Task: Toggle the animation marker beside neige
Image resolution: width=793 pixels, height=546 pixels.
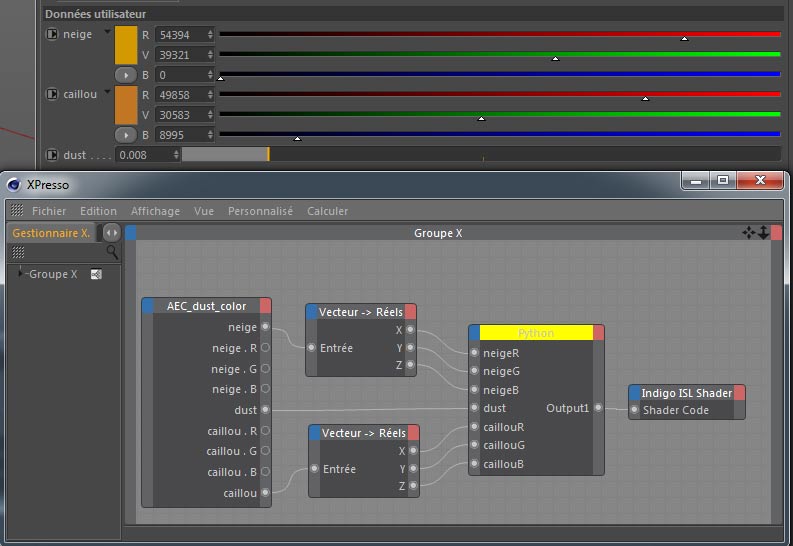Action: (52, 34)
